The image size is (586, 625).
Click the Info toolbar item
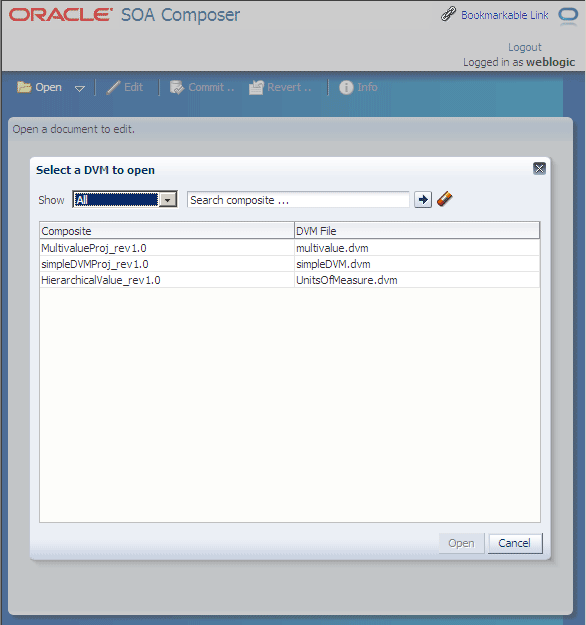pos(358,87)
